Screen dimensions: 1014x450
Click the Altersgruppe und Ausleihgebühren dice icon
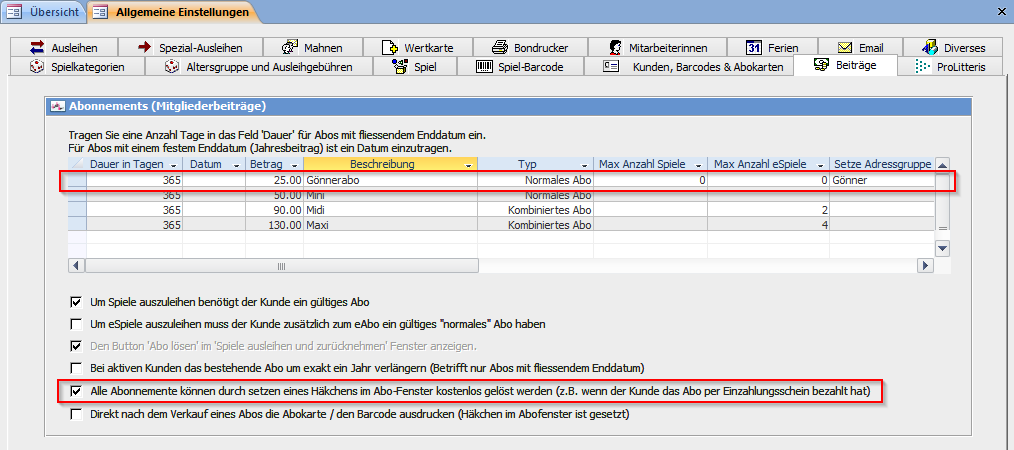pos(172,66)
